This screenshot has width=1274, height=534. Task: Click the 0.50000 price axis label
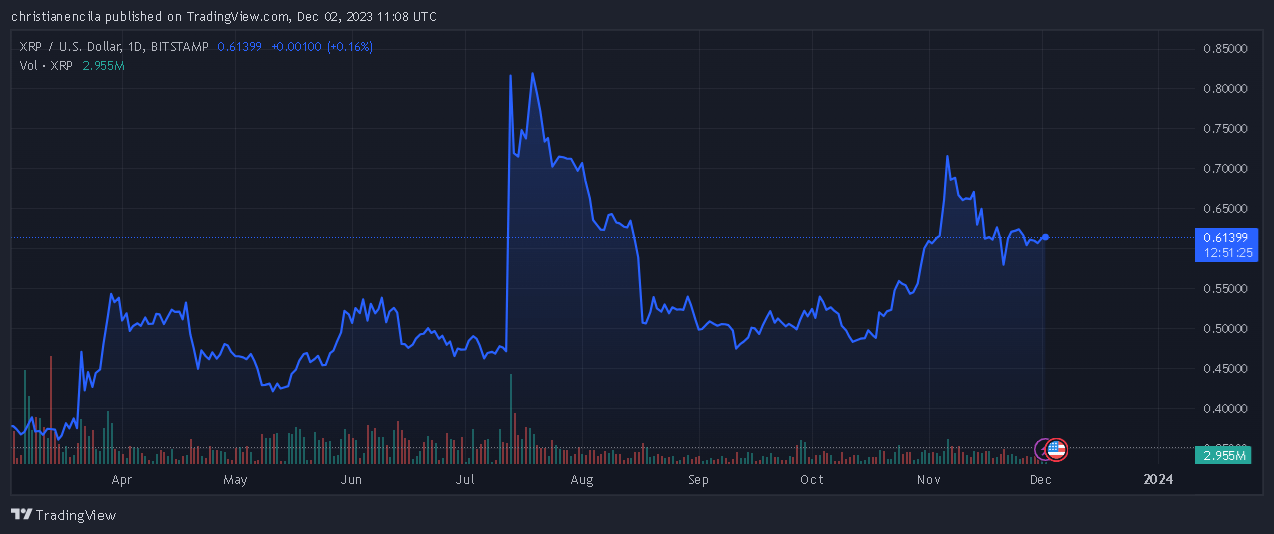[1225, 328]
